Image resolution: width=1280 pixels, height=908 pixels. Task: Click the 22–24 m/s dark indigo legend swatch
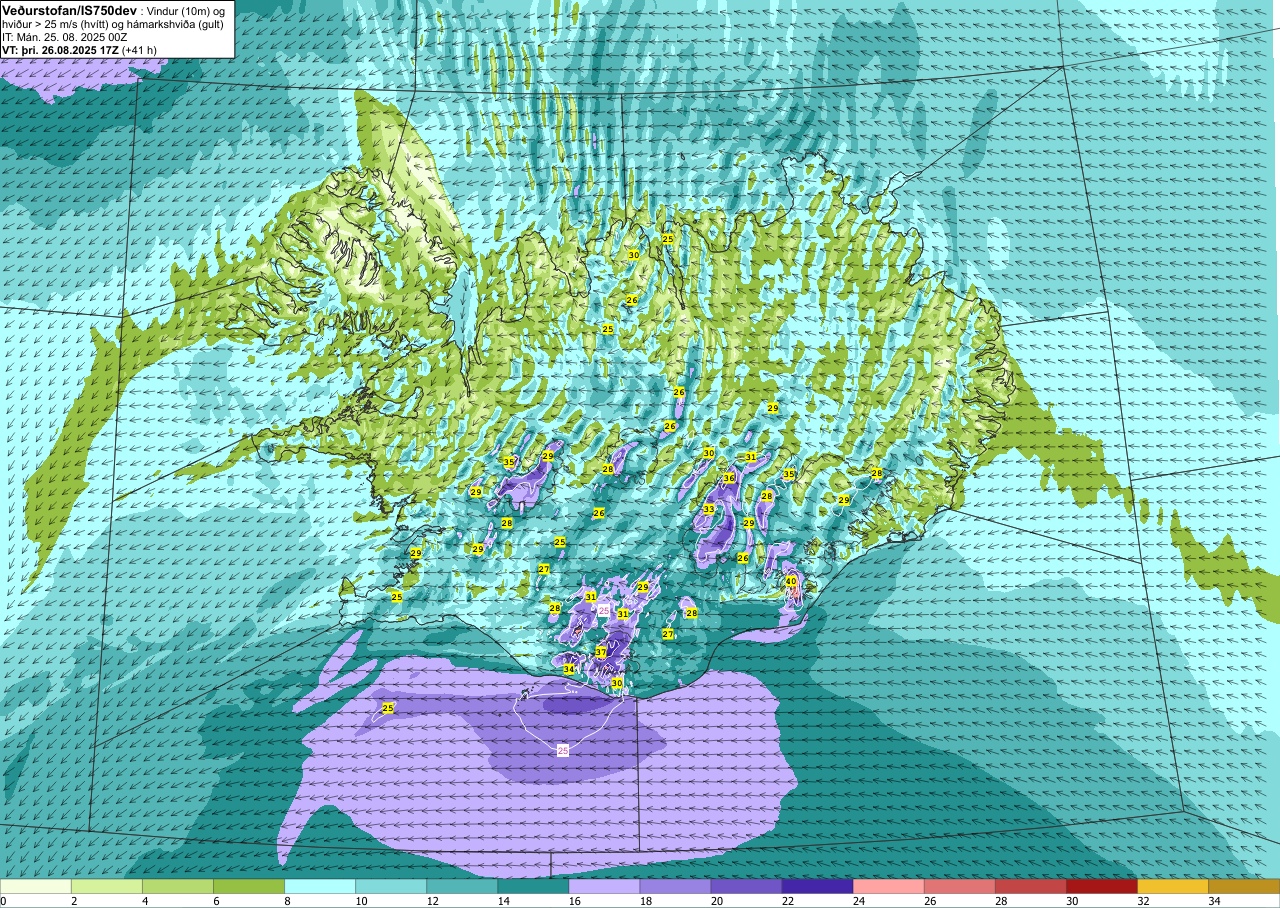coord(817,886)
